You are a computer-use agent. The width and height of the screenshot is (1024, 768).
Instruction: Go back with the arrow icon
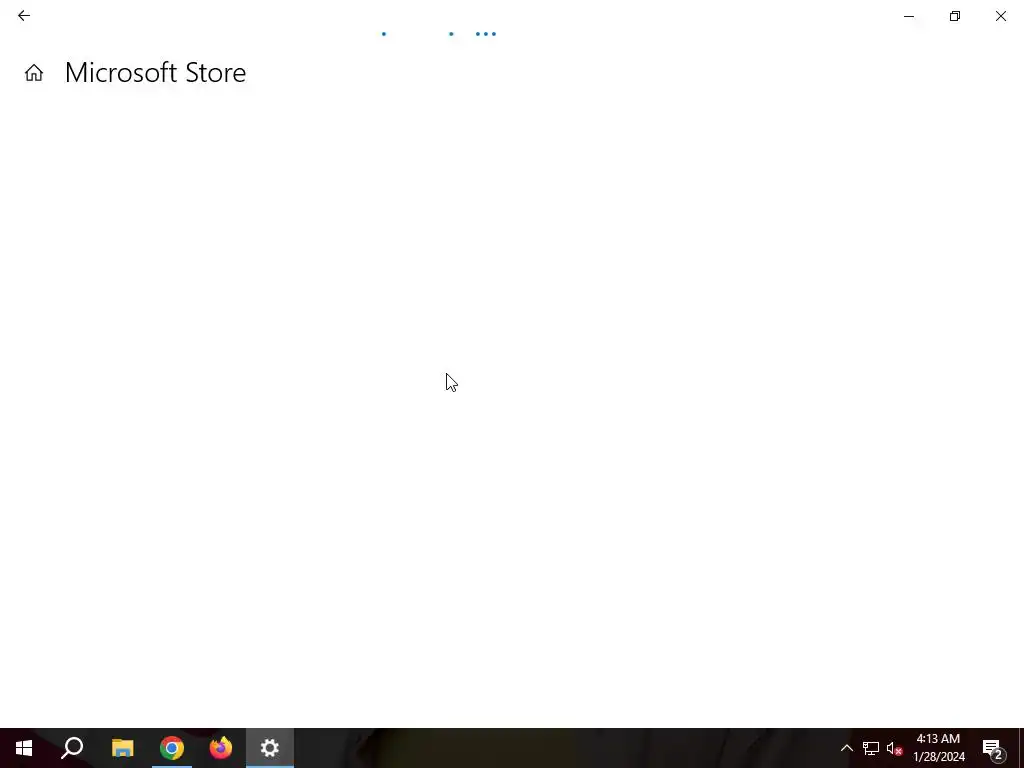click(24, 16)
